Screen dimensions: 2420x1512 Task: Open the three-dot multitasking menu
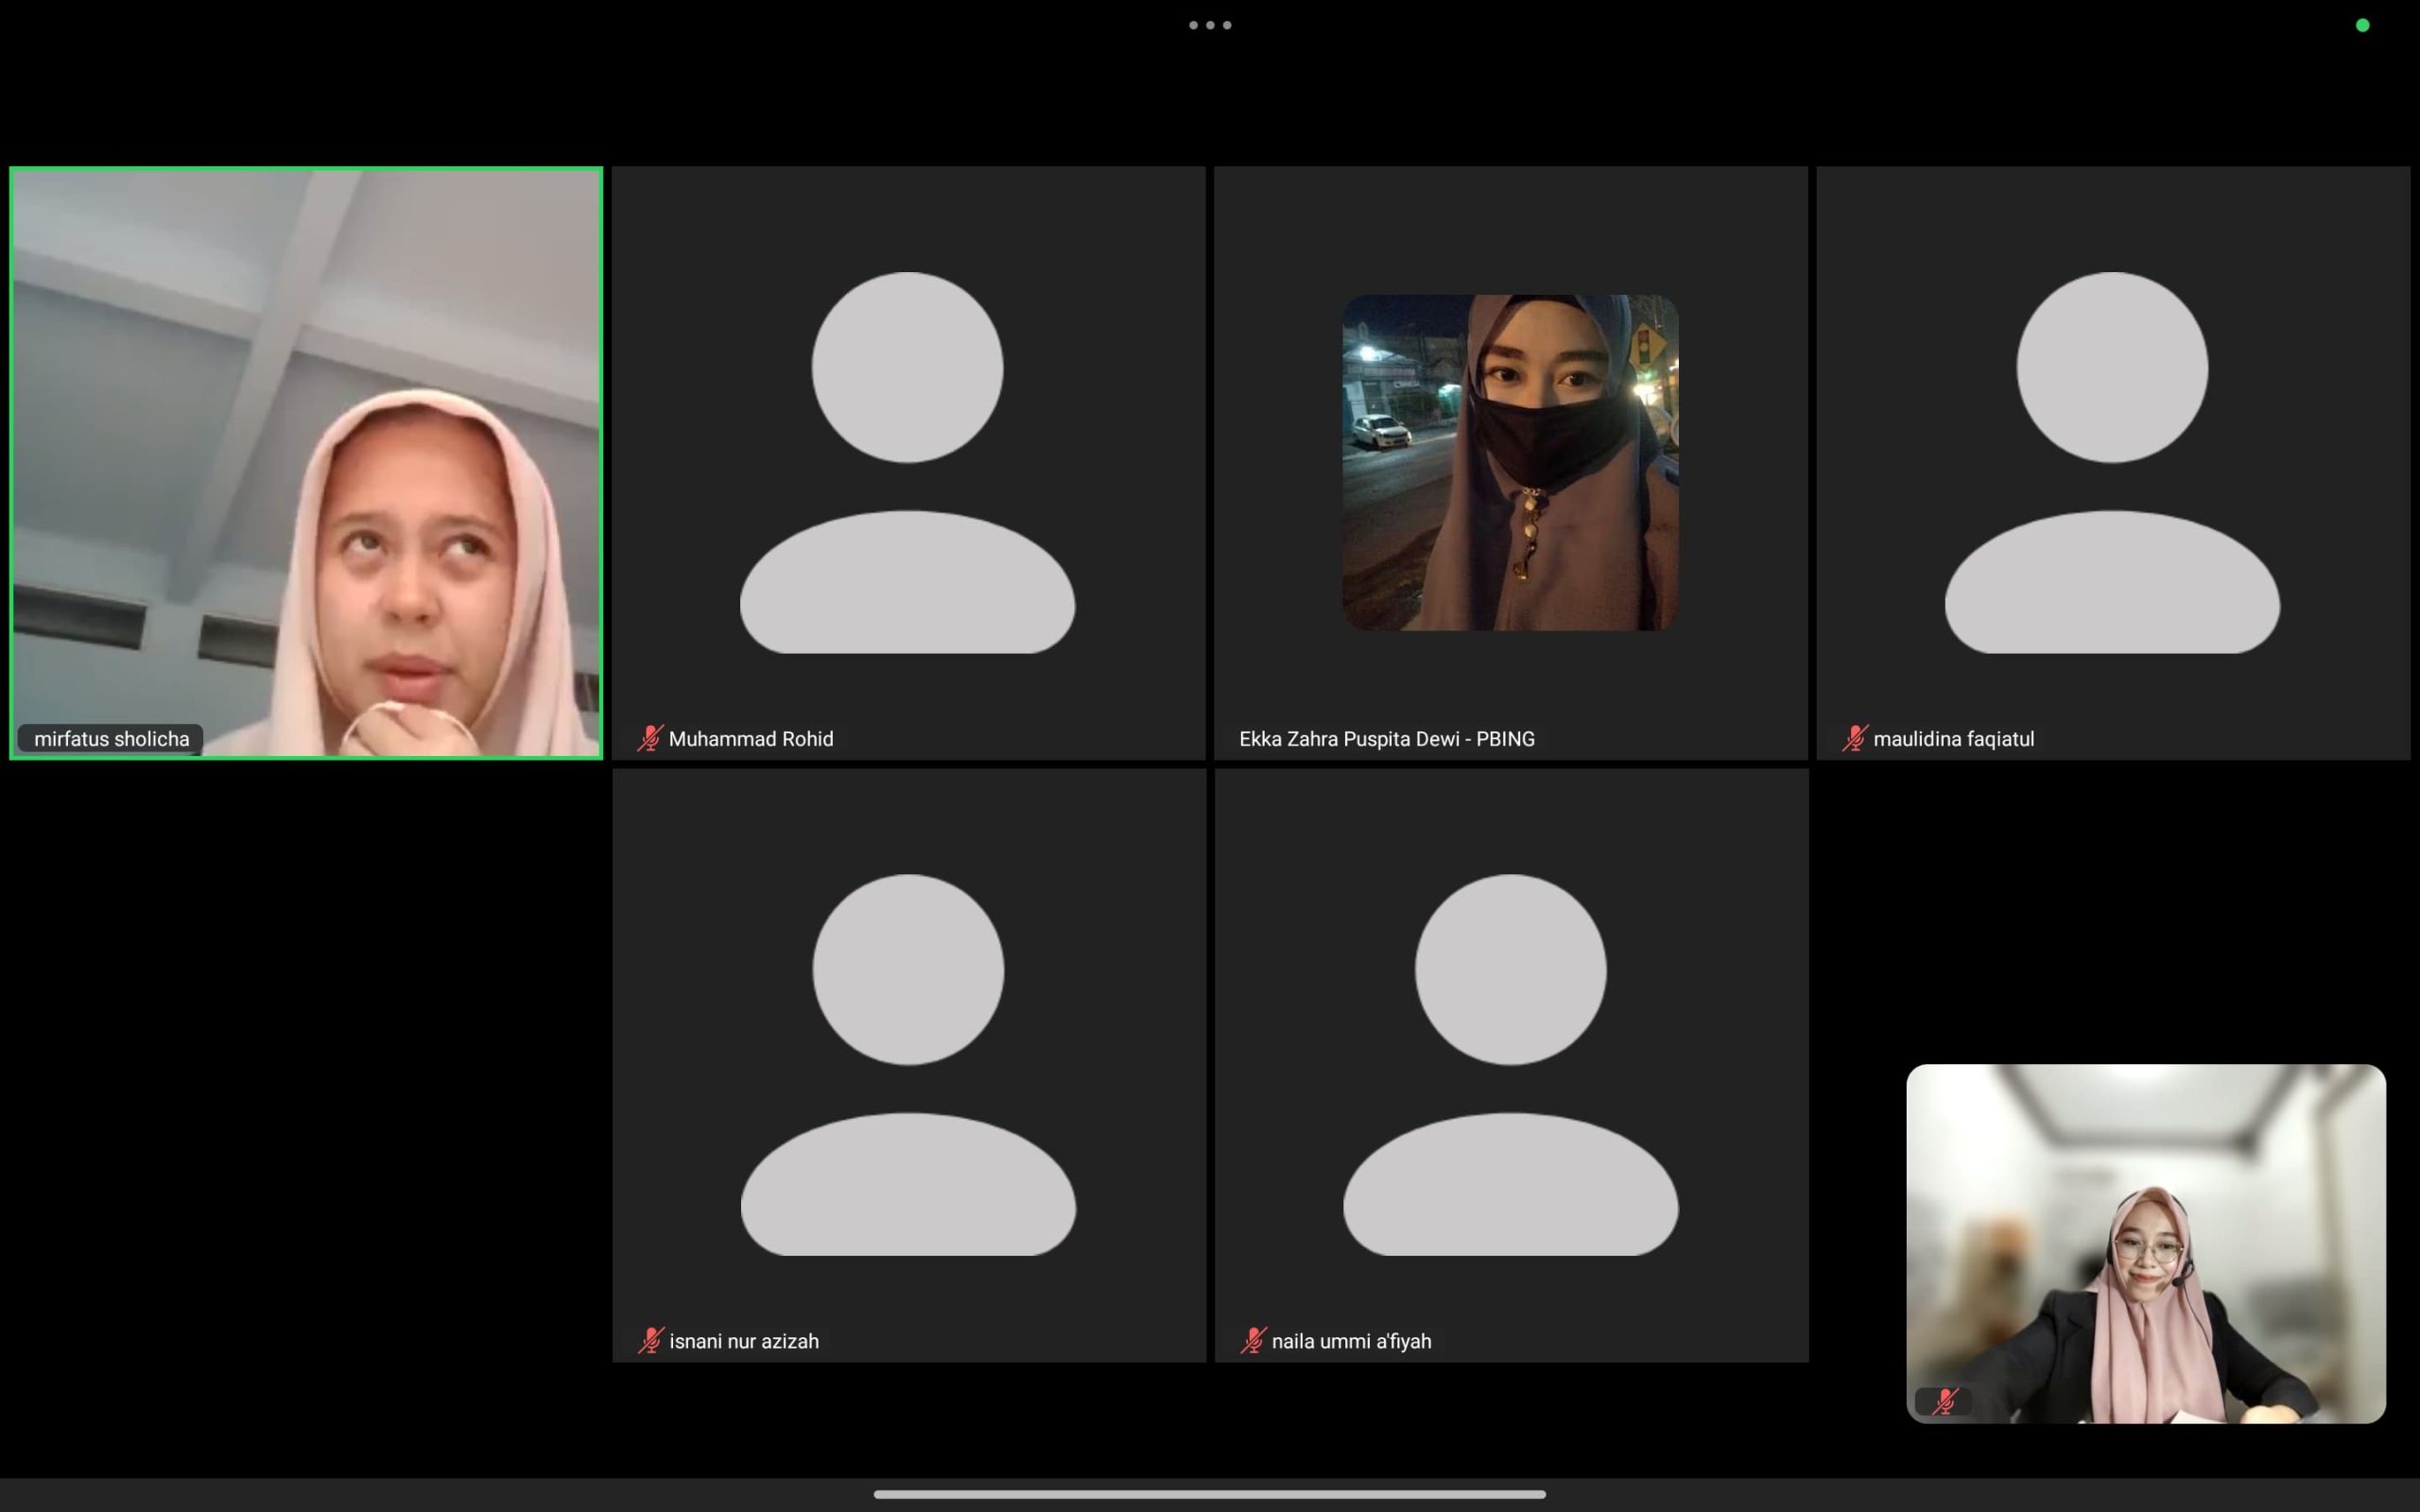(x=1210, y=25)
